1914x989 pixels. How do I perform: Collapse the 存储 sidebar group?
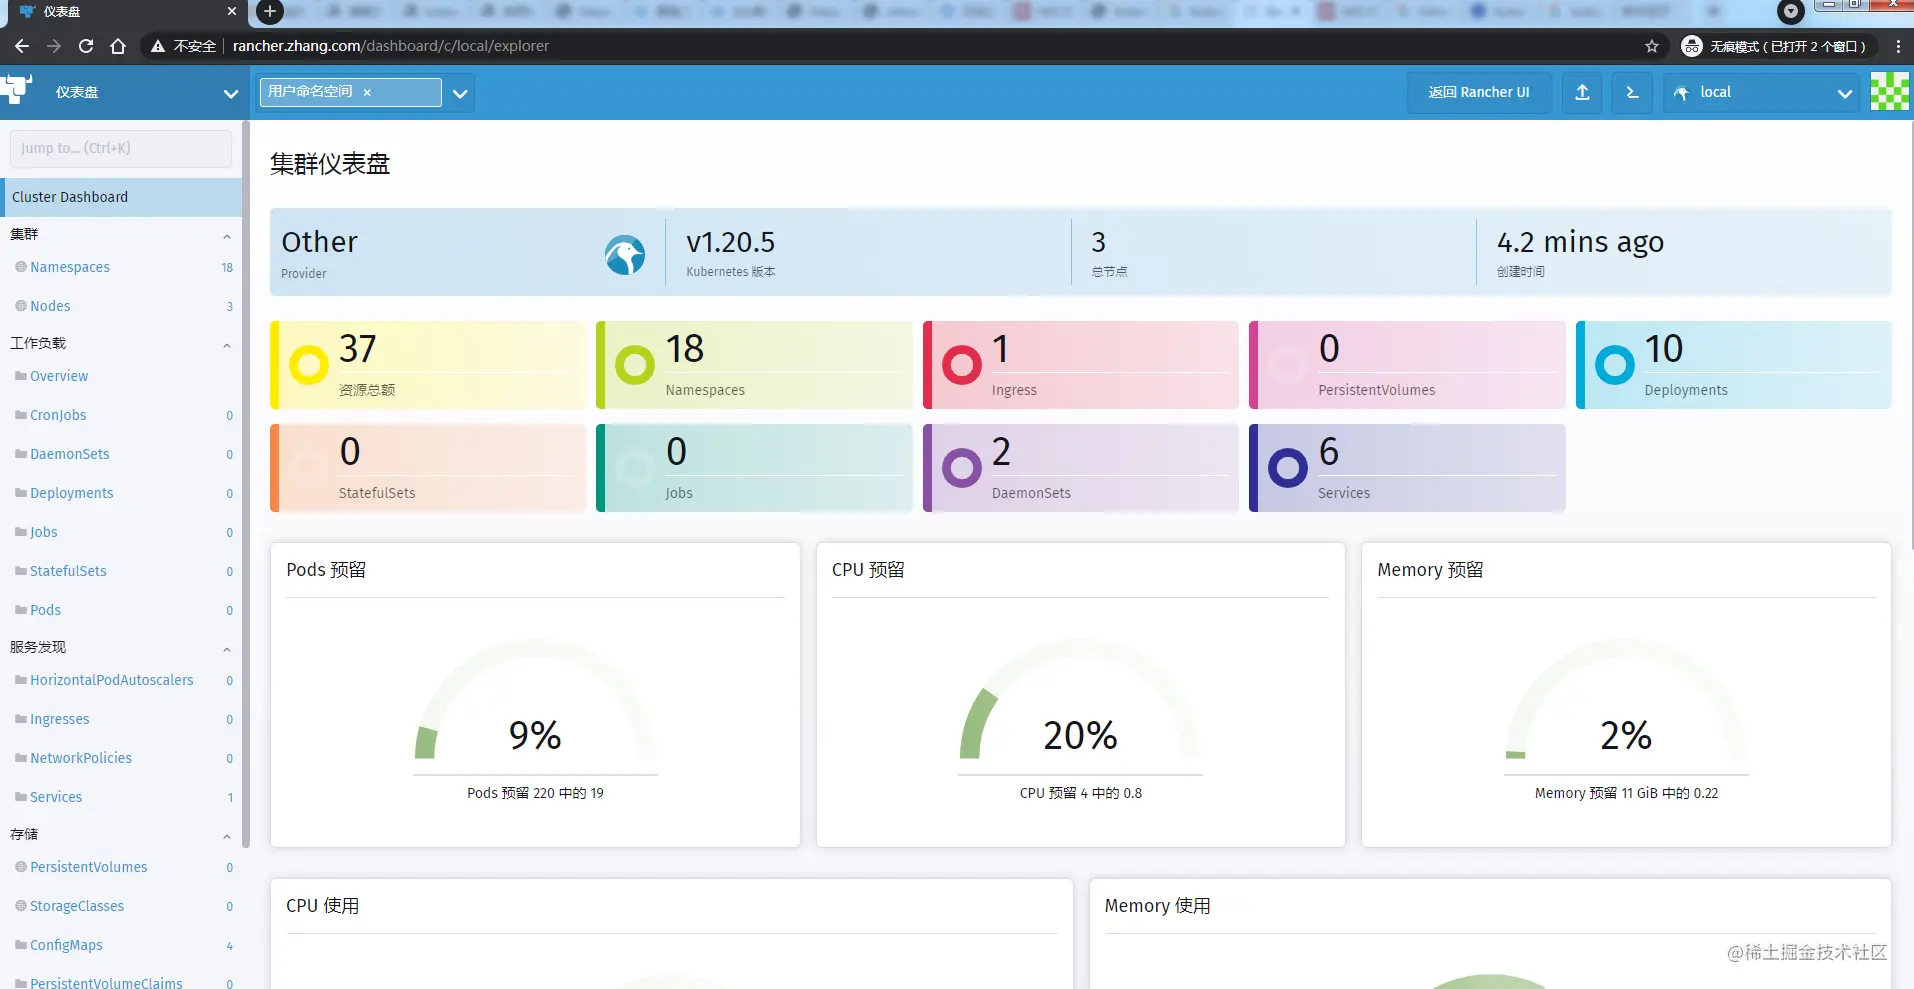227,836
